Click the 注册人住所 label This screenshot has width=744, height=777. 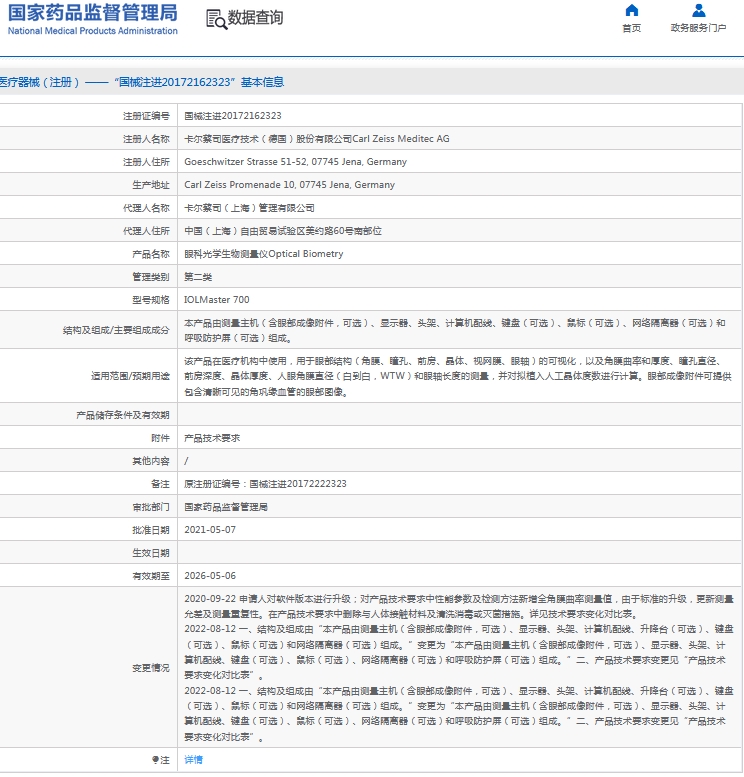pyautogui.click(x=146, y=162)
